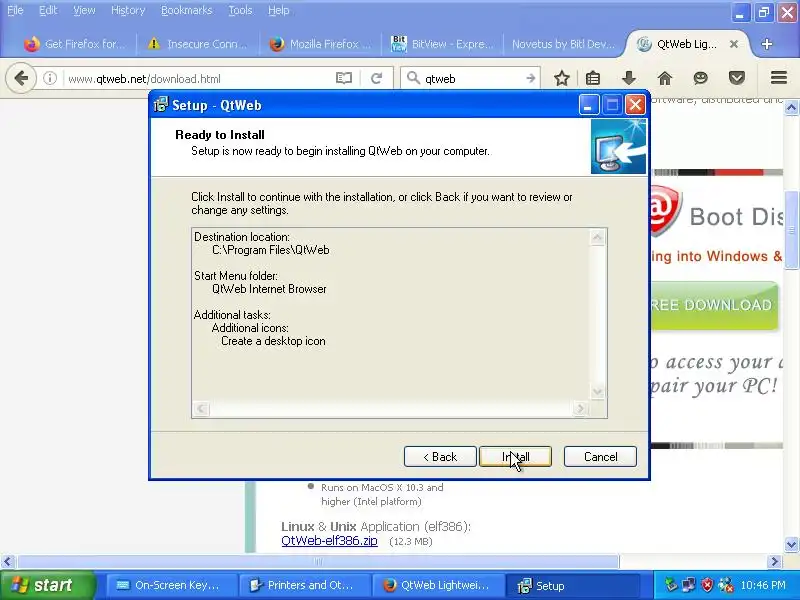Open site information icon in address bar
Image resolution: width=800 pixels, height=600 pixels.
point(49,78)
